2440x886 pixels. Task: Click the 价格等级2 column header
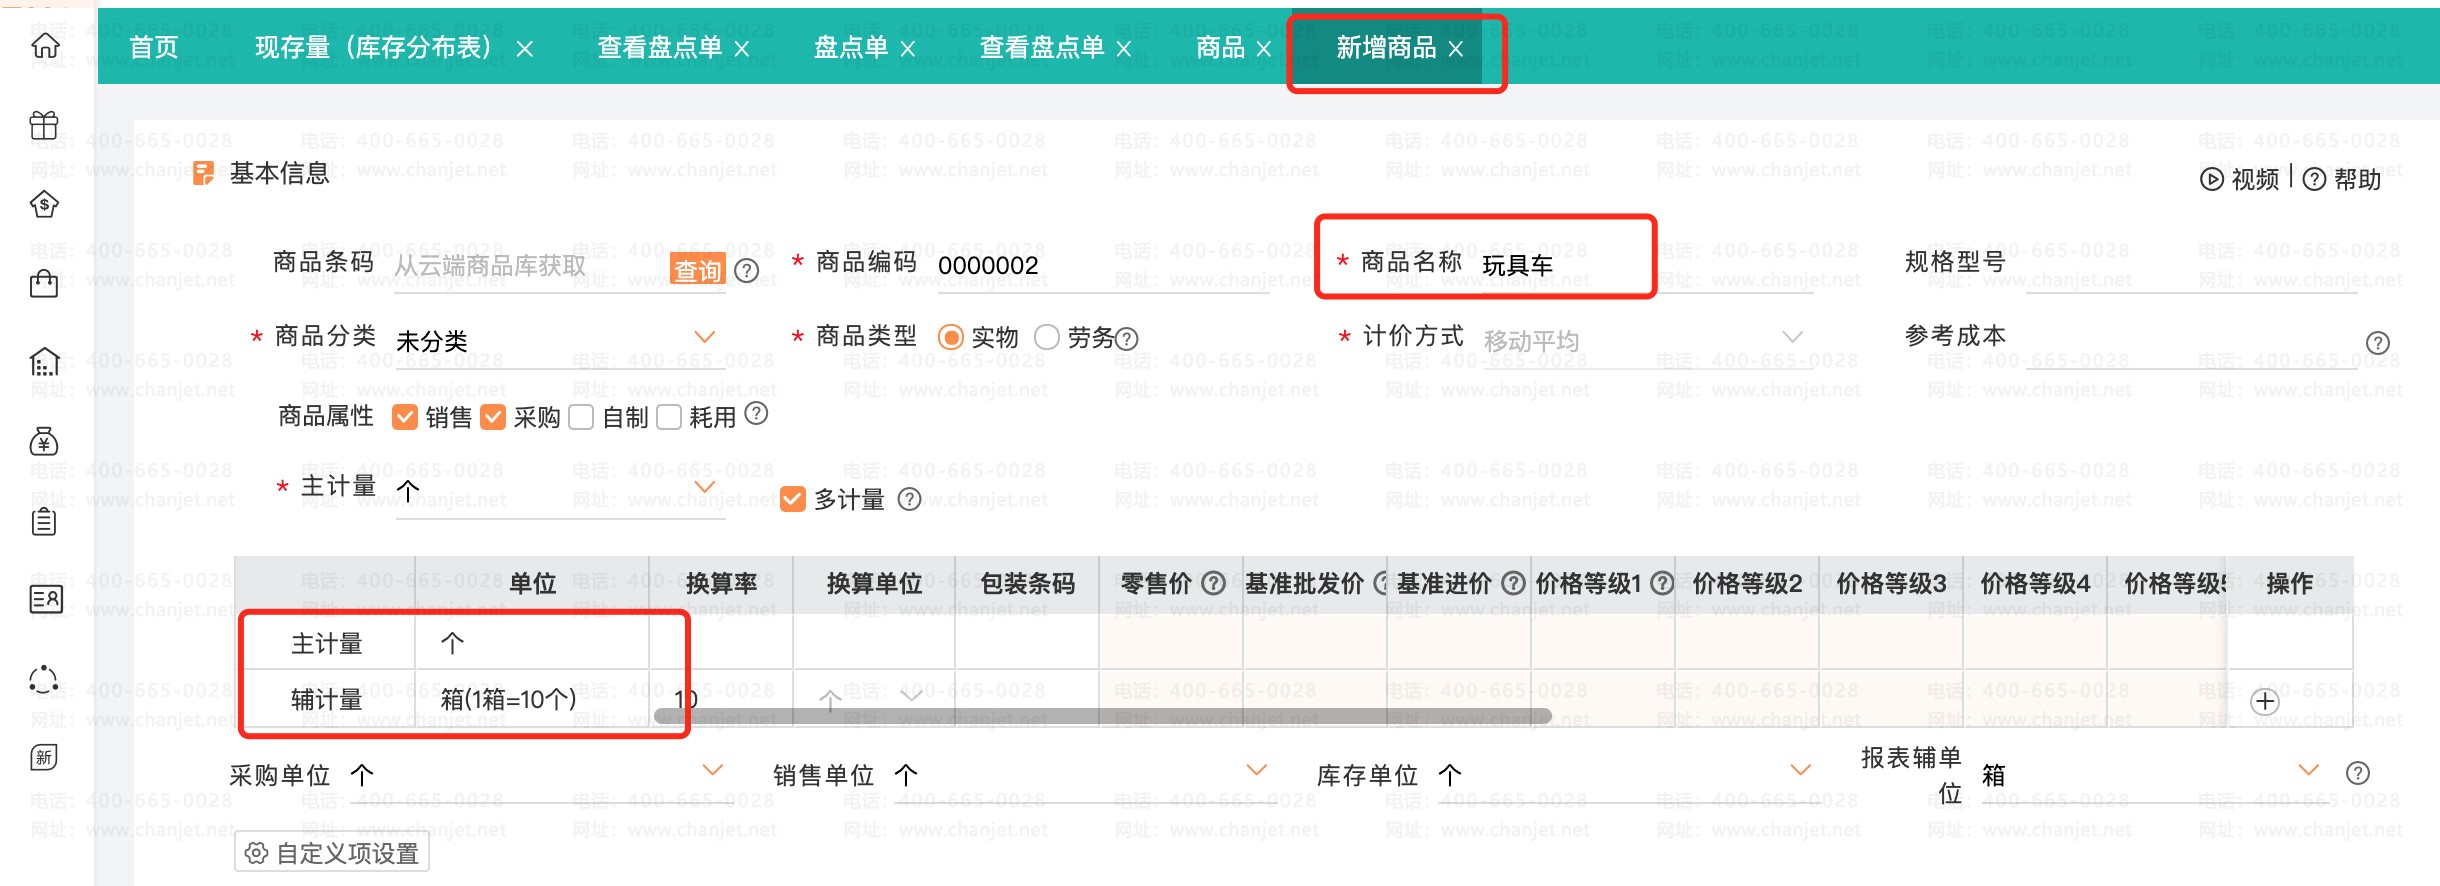(x=1747, y=584)
